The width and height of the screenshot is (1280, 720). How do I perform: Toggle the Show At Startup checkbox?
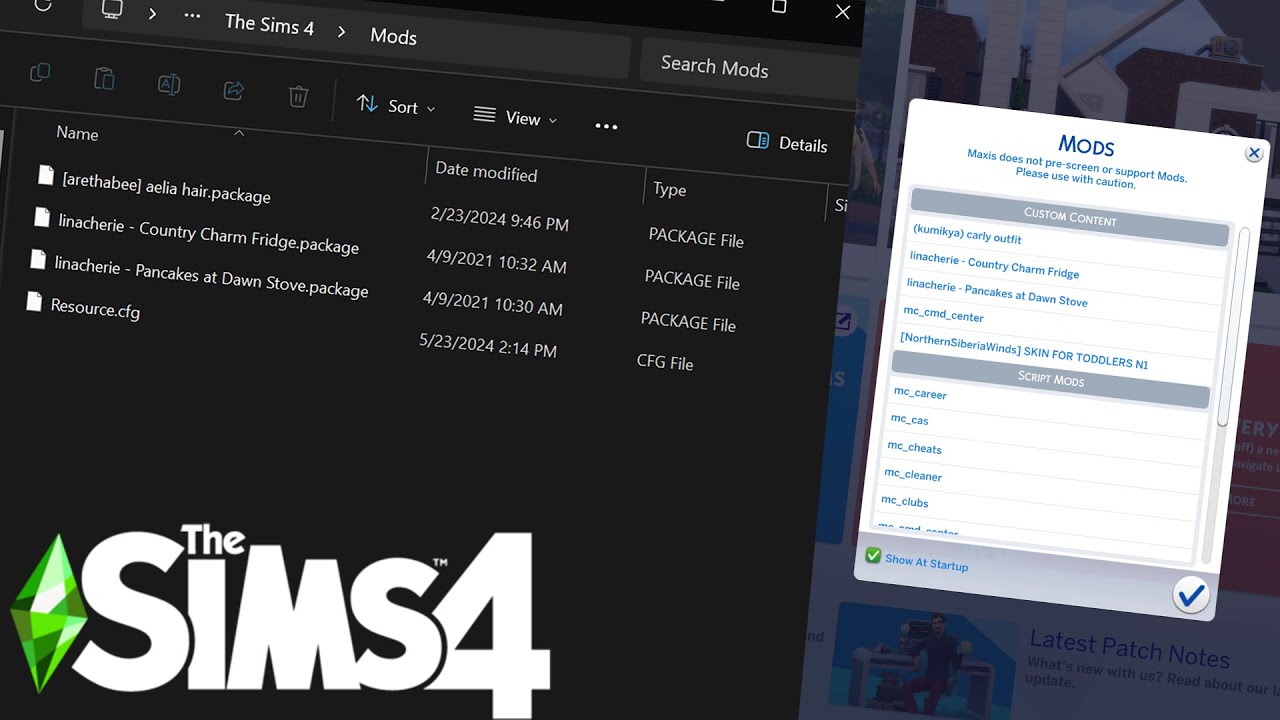click(x=873, y=556)
